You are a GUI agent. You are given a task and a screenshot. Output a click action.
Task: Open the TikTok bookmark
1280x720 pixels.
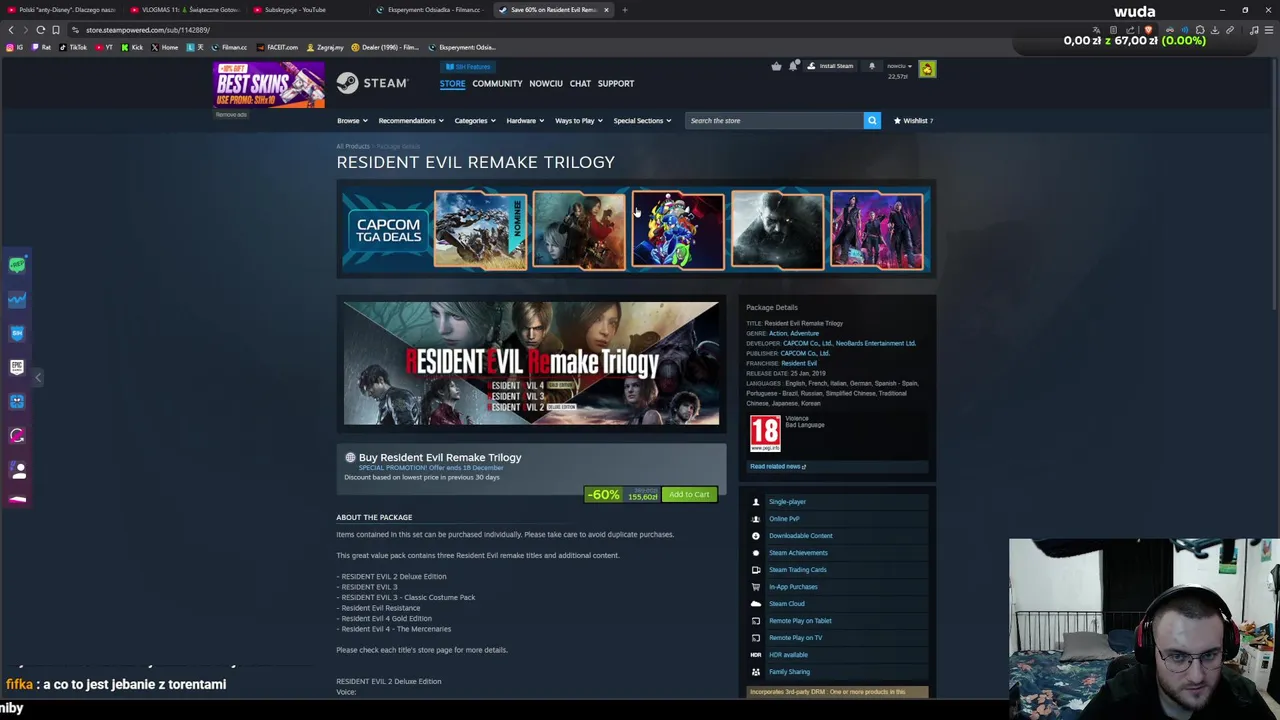72,47
